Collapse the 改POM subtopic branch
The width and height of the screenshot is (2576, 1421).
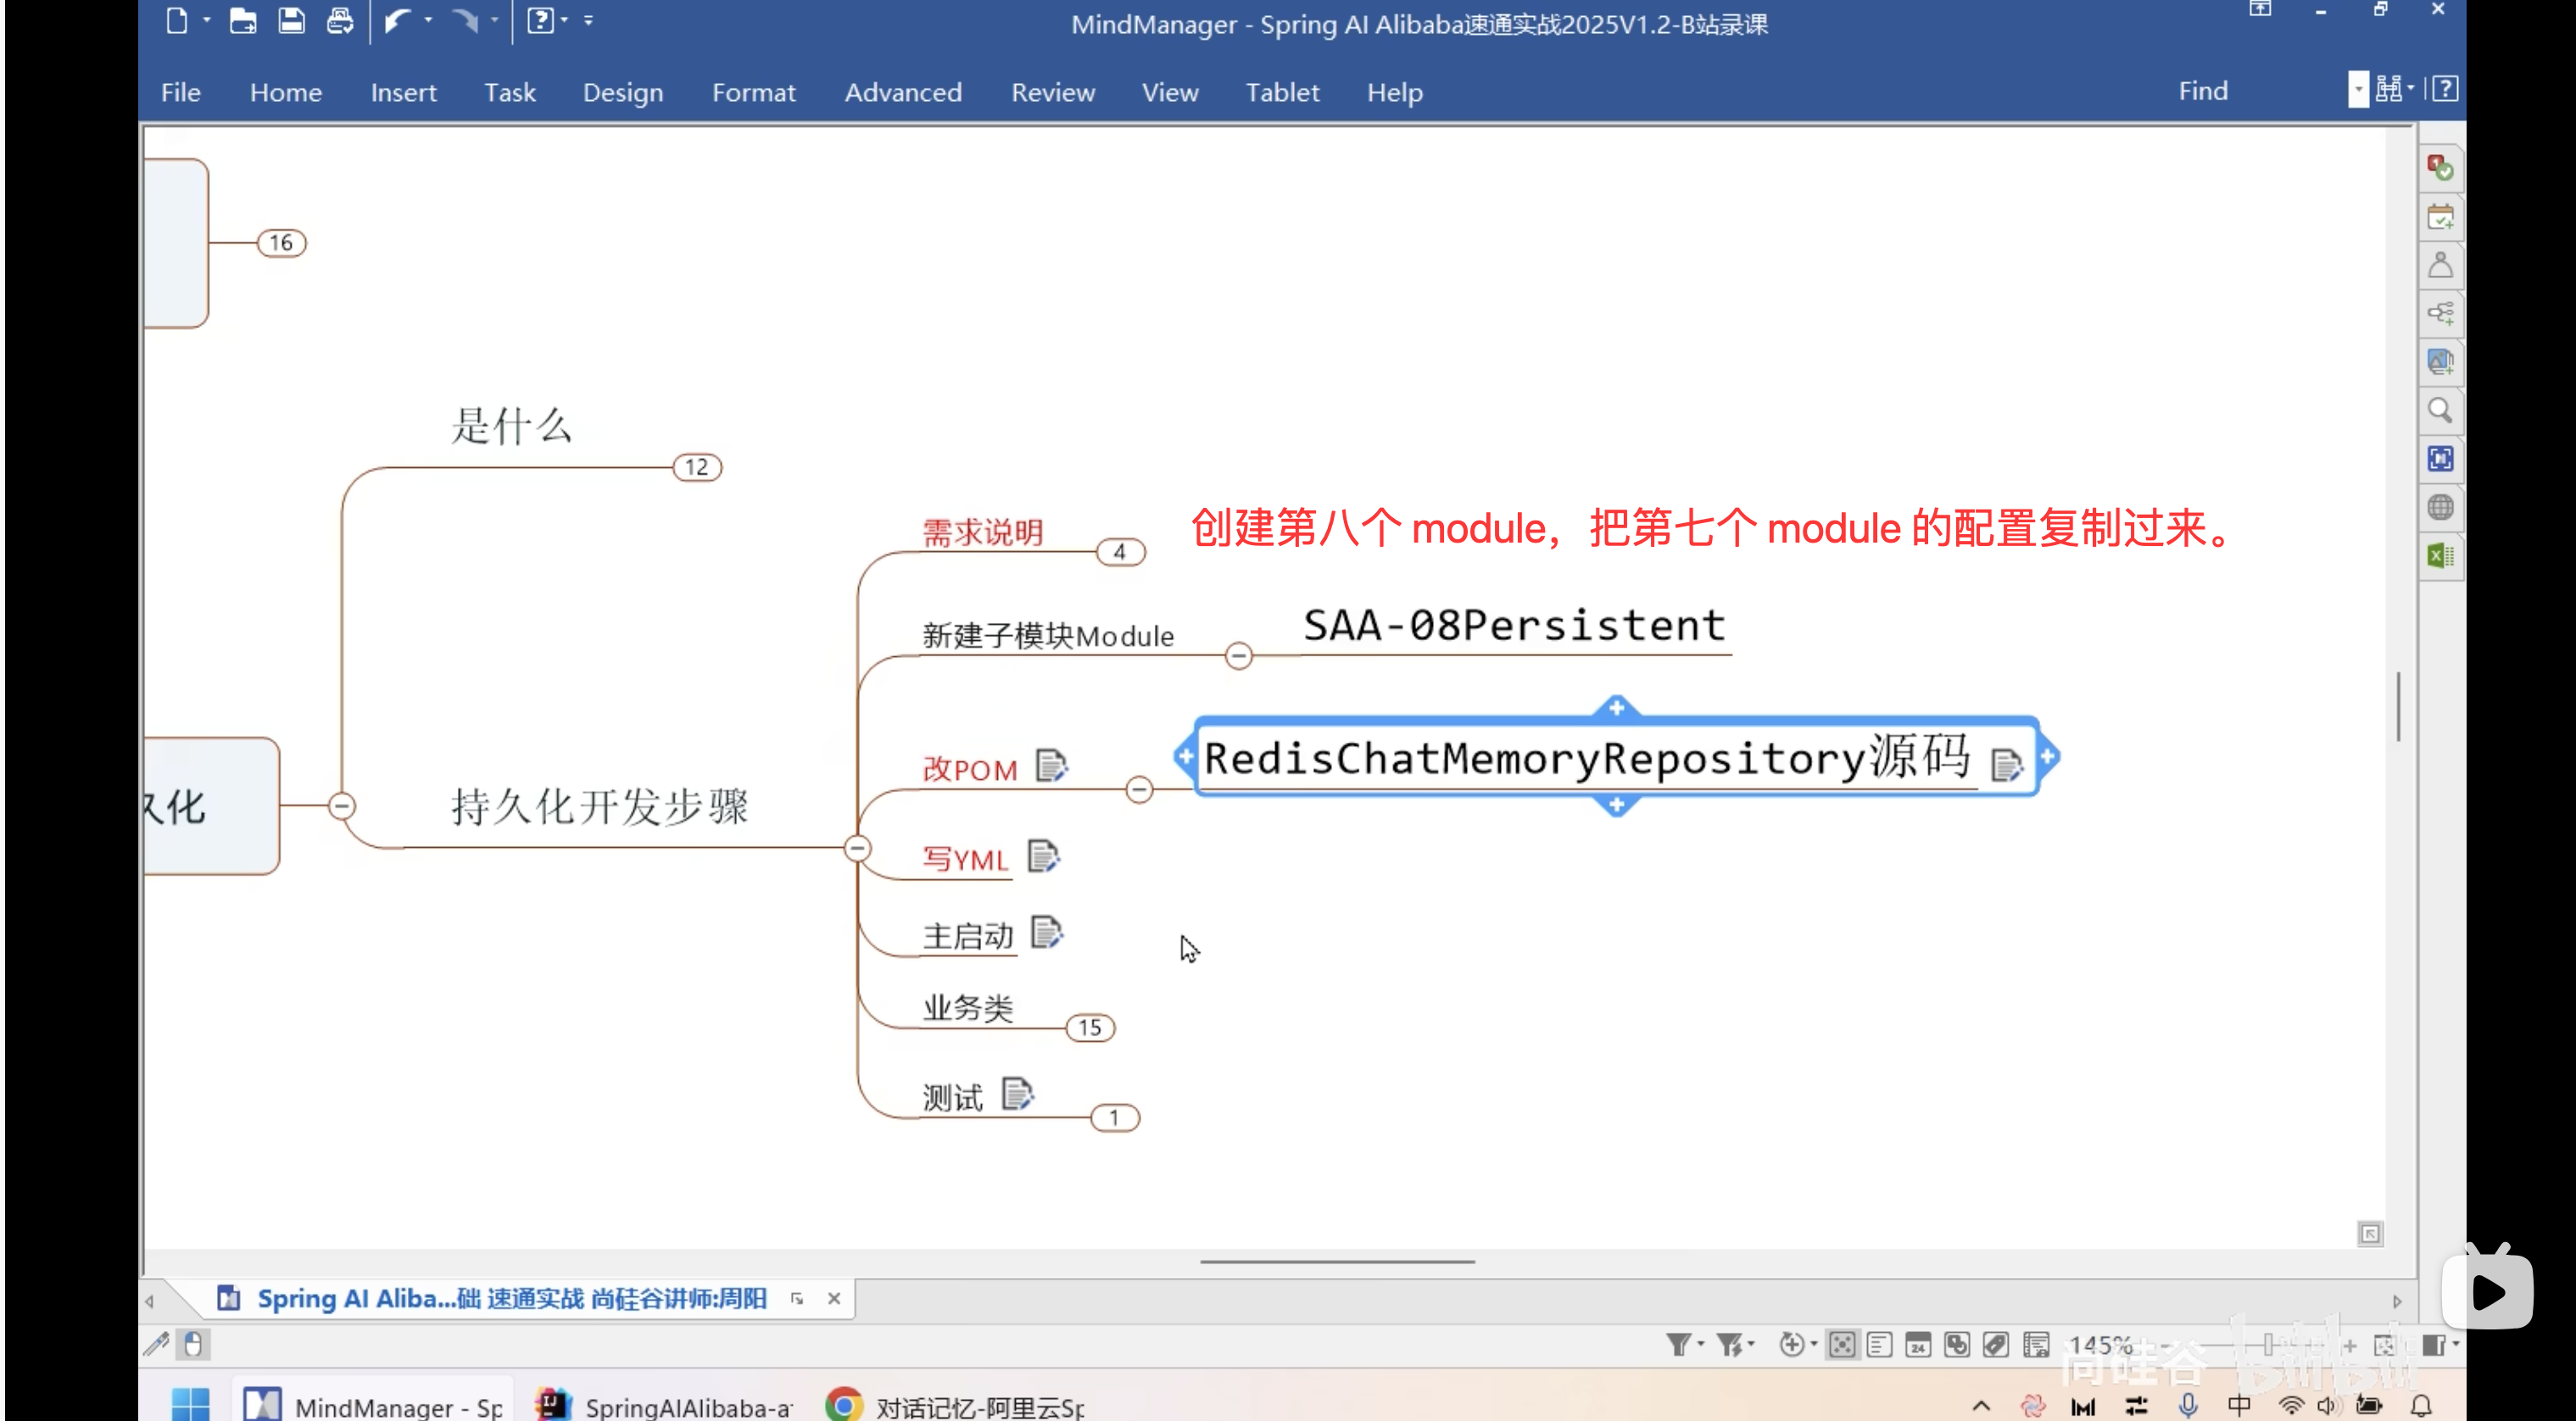tap(1139, 791)
